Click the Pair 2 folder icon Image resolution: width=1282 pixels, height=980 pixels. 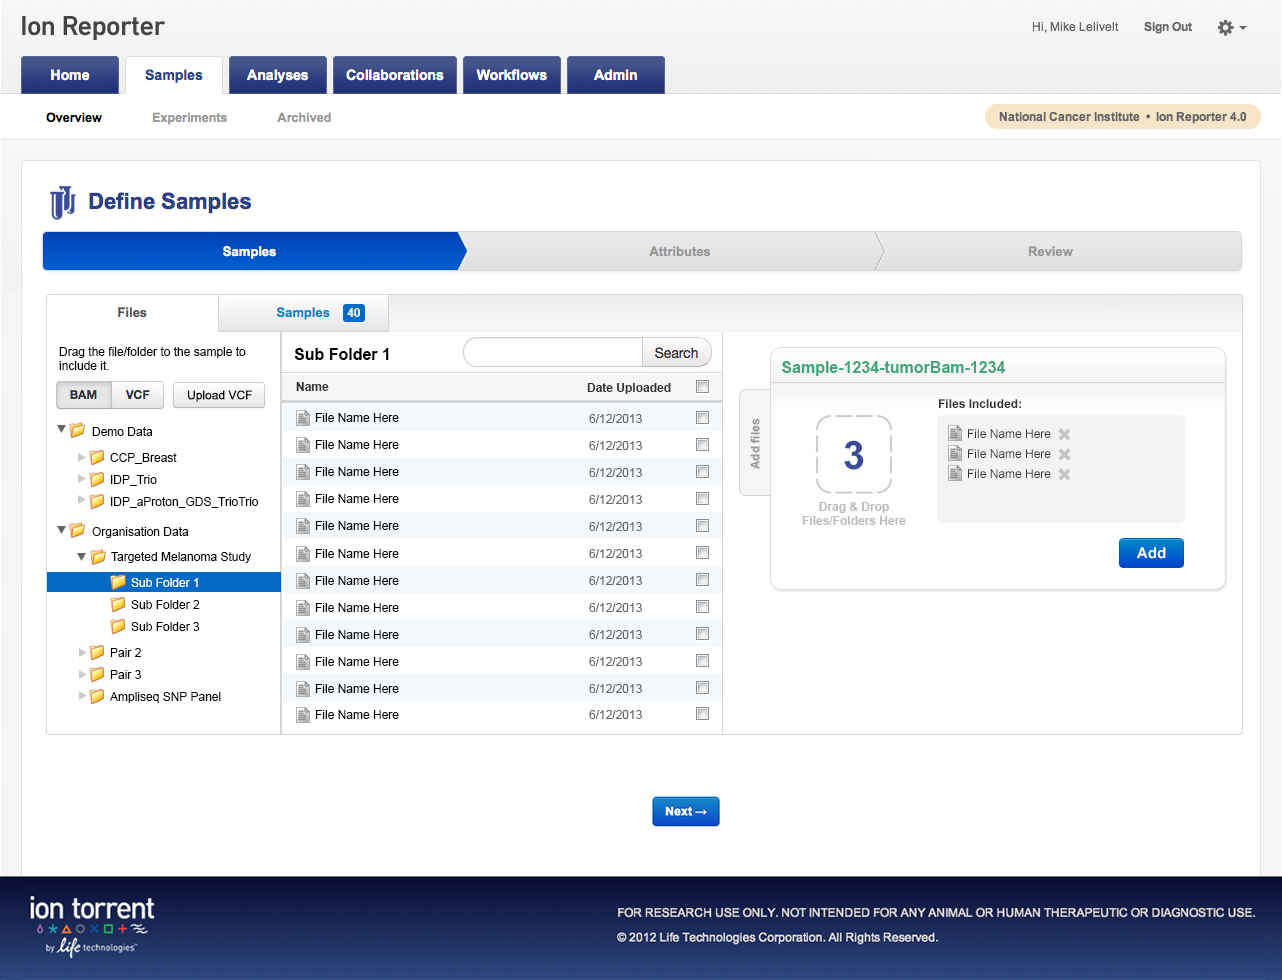[97, 652]
